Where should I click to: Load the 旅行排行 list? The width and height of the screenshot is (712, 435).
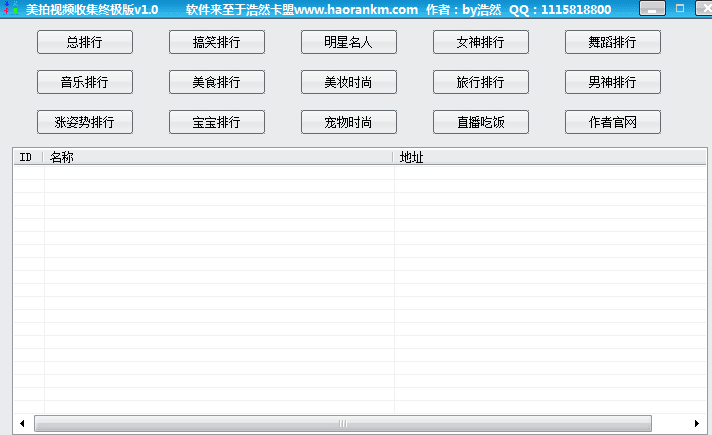point(481,82)
